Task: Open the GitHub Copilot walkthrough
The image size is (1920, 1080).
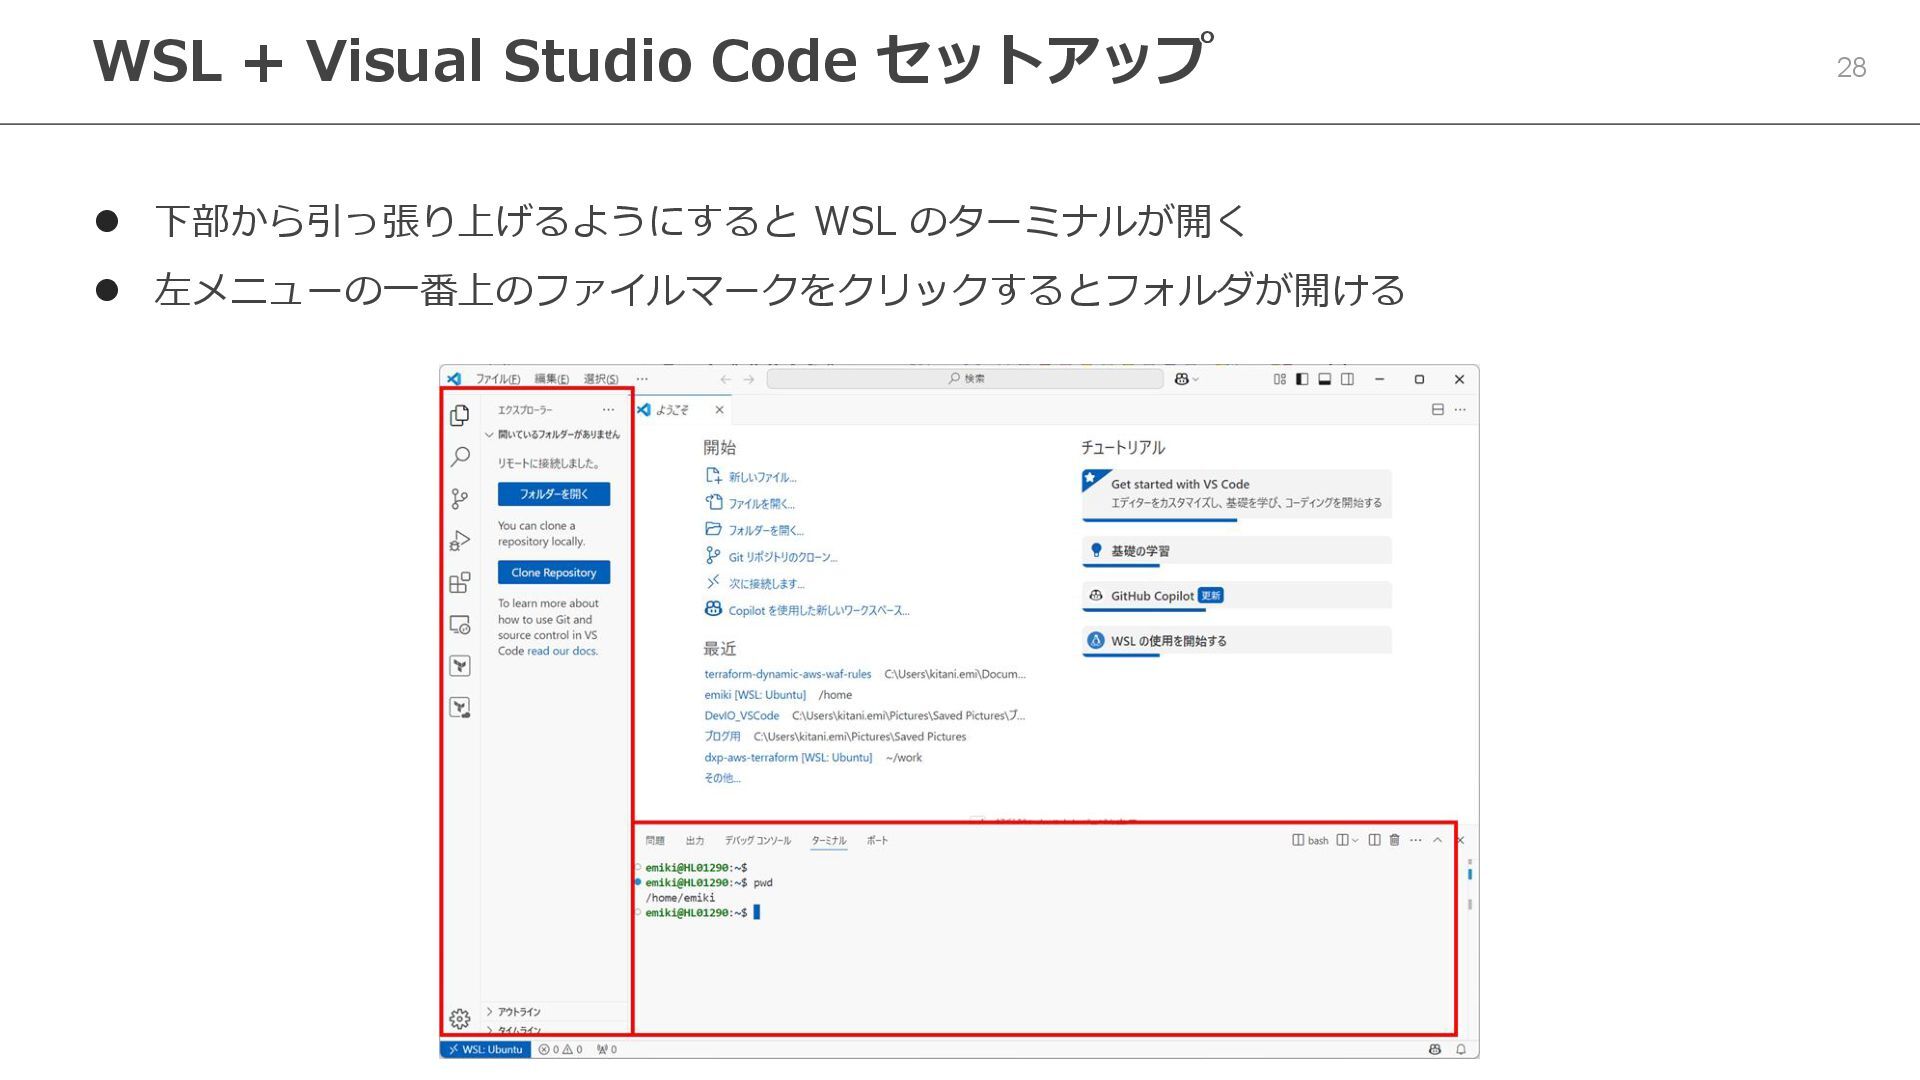Action: coord(1237,596)
